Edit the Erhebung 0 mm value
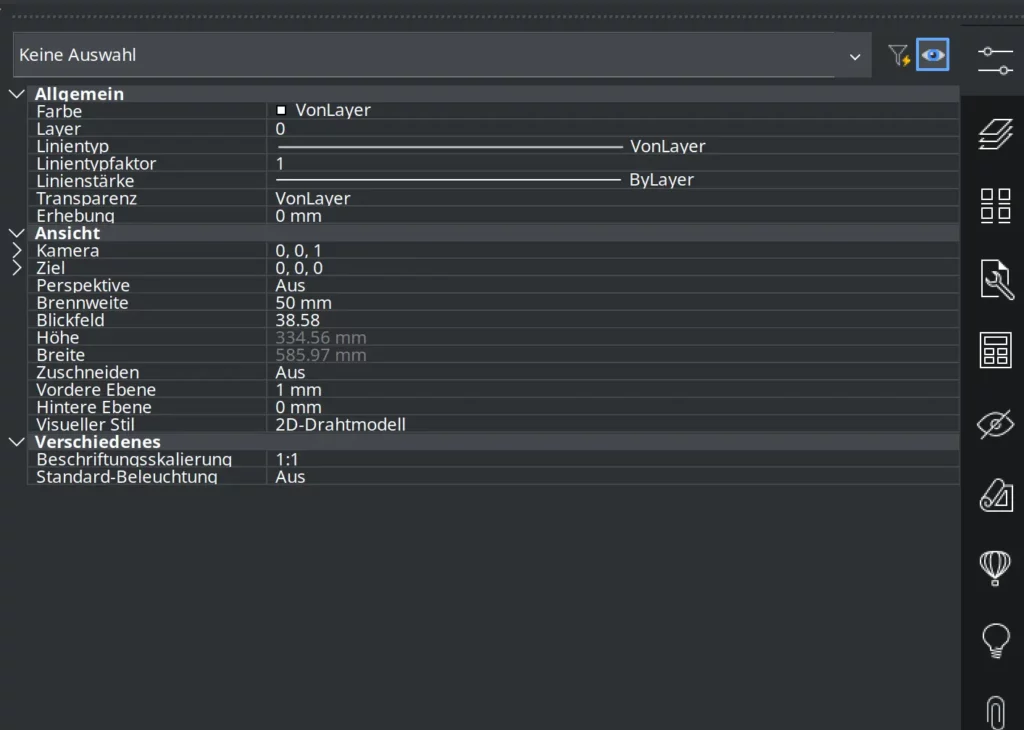1024x730 pixels. click(613, 215)
